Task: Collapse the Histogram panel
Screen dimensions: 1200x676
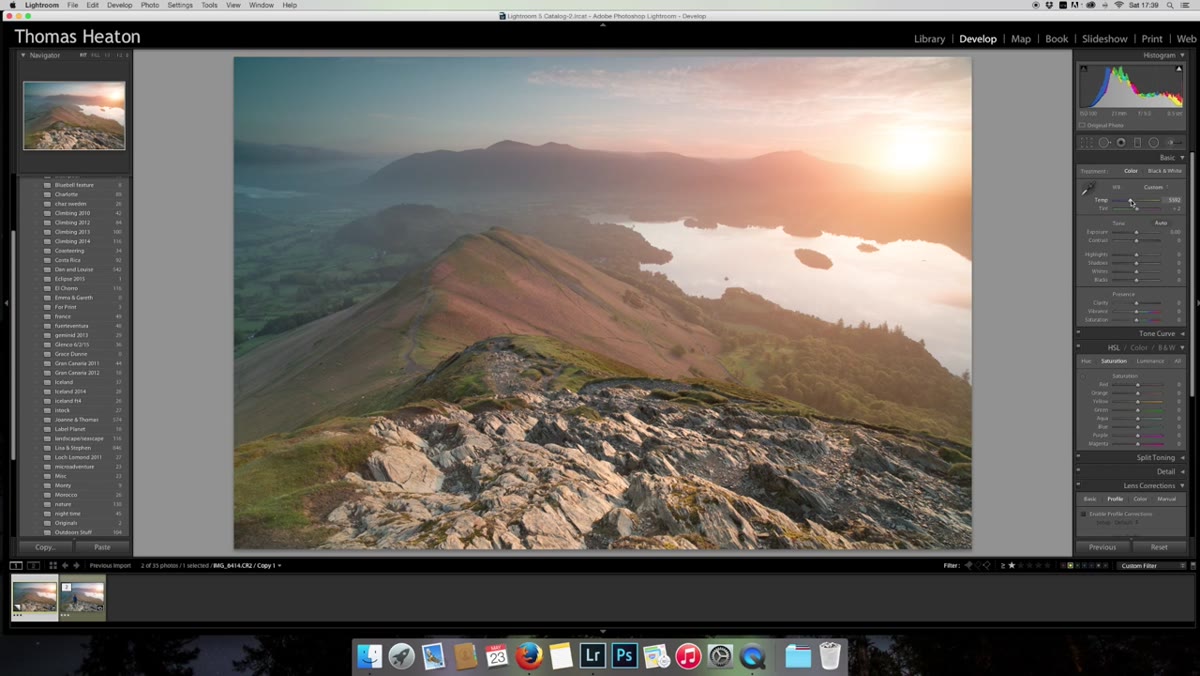Action: click(1182, 55)
